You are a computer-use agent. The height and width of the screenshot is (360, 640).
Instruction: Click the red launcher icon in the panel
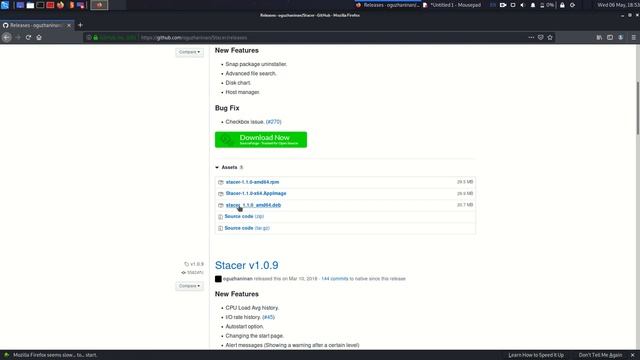(x=50, y=5)
